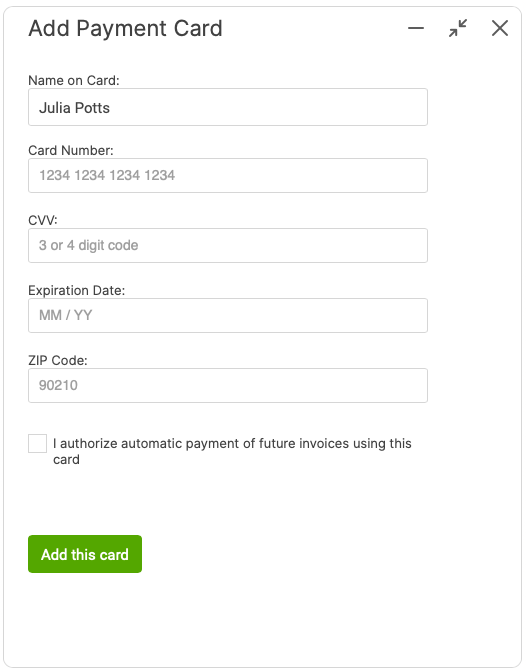This screenshot has height=672, width=526.
Task: Click the 3 or 4 digit code placeholder
Action: 89,245
